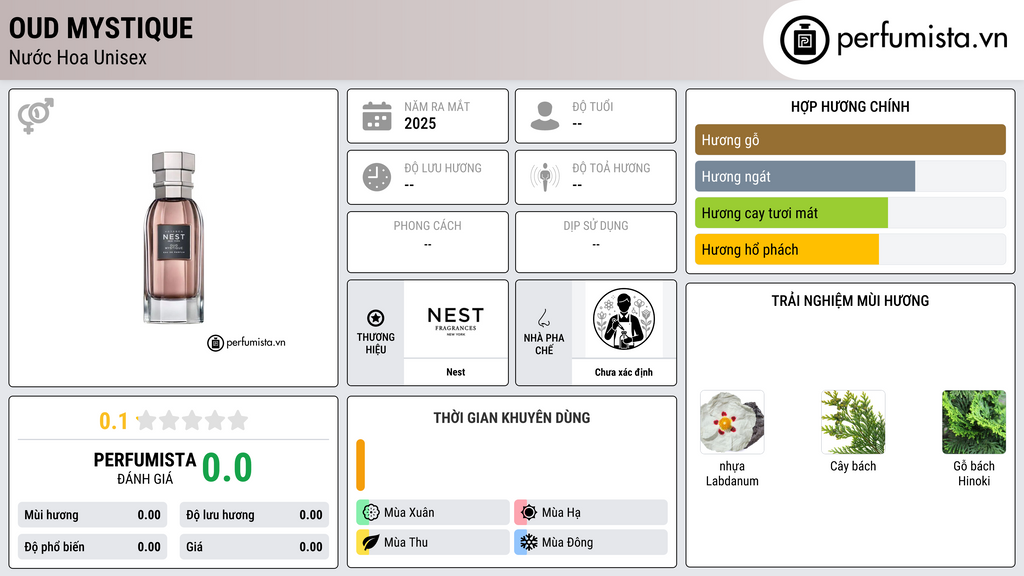Select the Mùa Xuân season button
Screen dimensions: 1024x576
(433, 513)
